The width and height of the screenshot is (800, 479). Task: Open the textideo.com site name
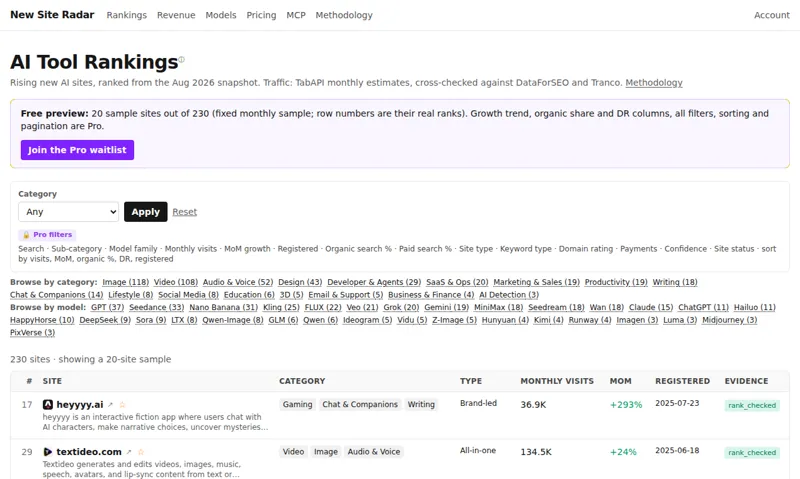coord(89,452)
